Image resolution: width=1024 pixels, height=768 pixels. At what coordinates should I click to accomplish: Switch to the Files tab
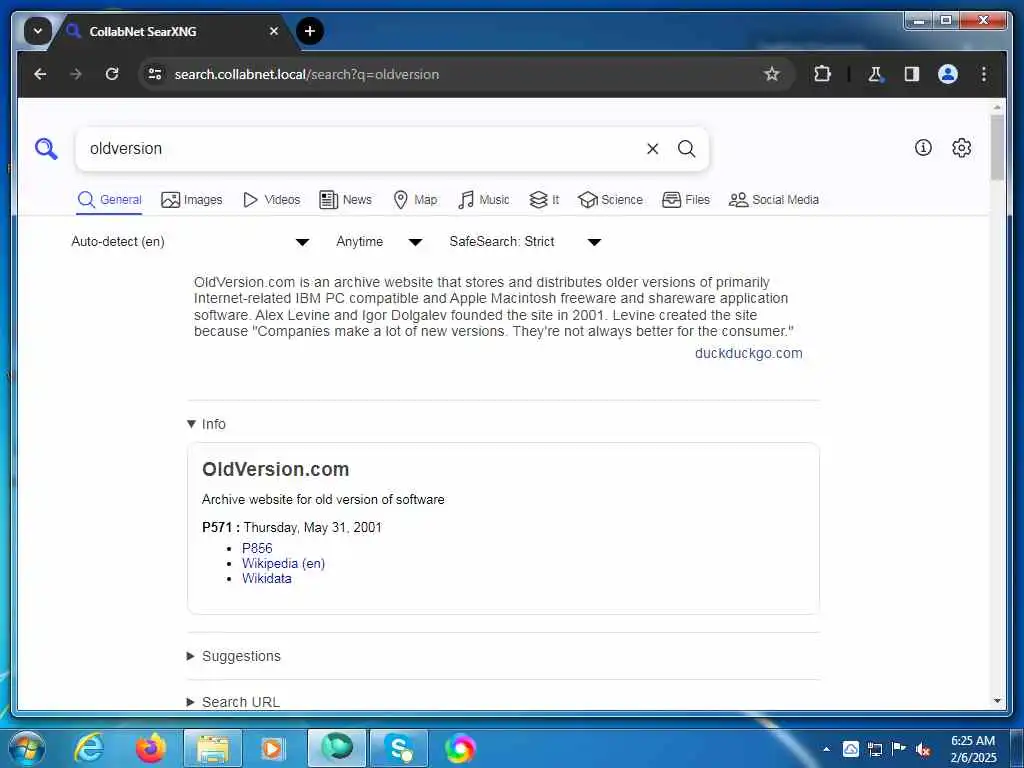[686, 200]
